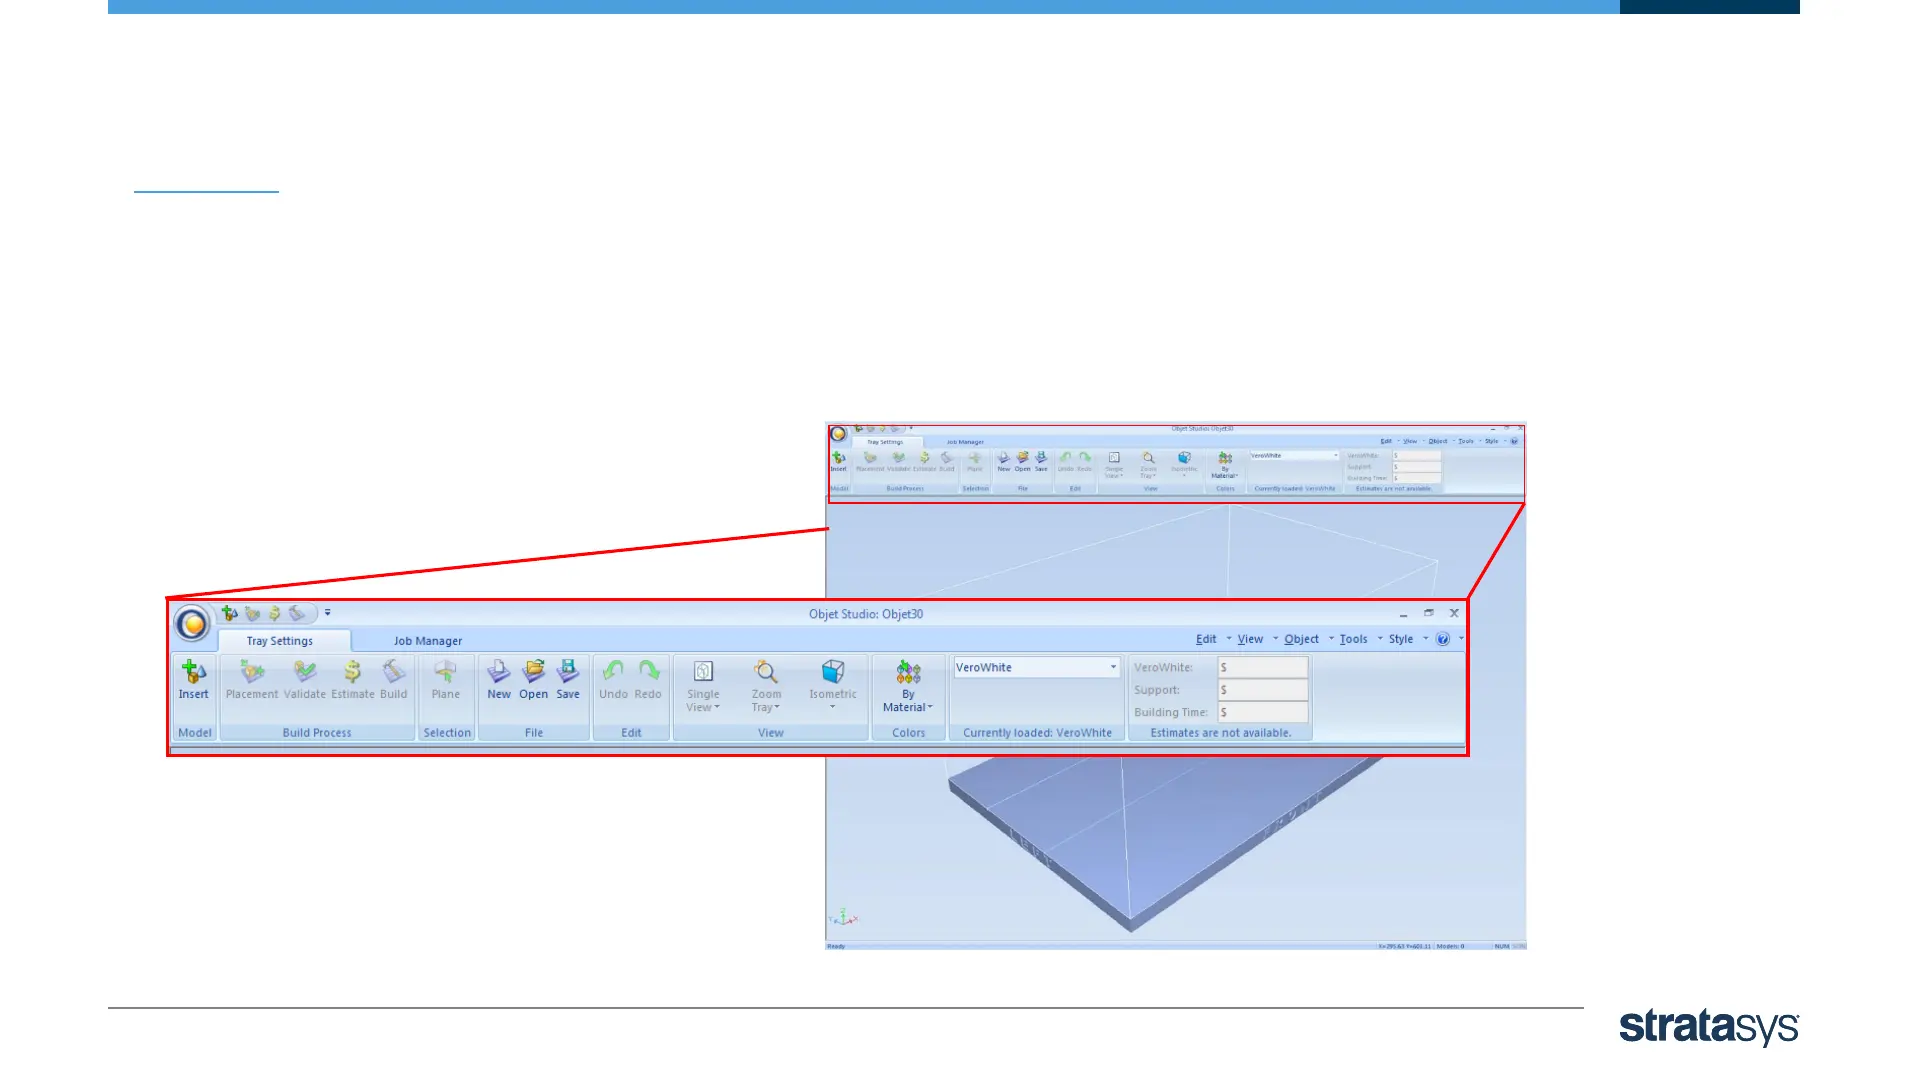Click the Insert model icon in enlarged ribbon

click(194, 672)
